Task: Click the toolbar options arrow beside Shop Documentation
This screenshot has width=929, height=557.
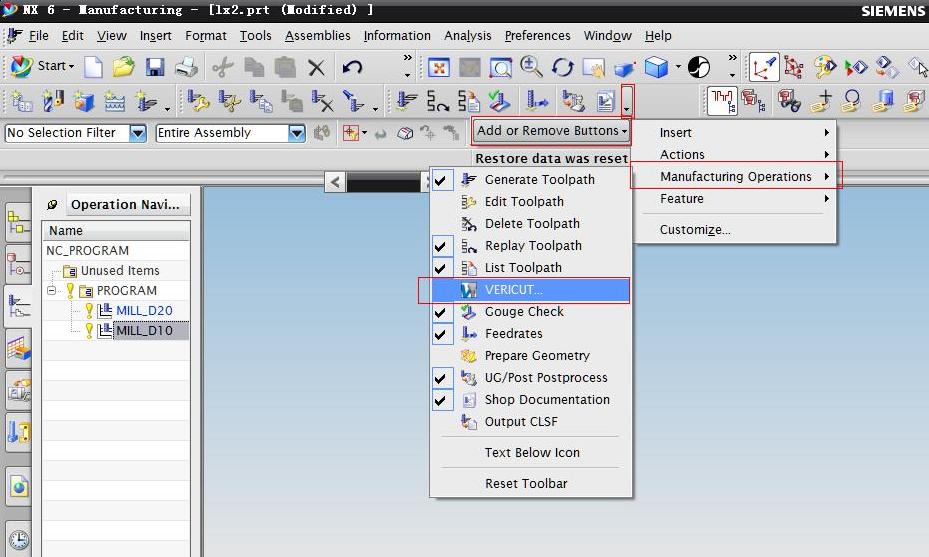Action: coord(627,101)
